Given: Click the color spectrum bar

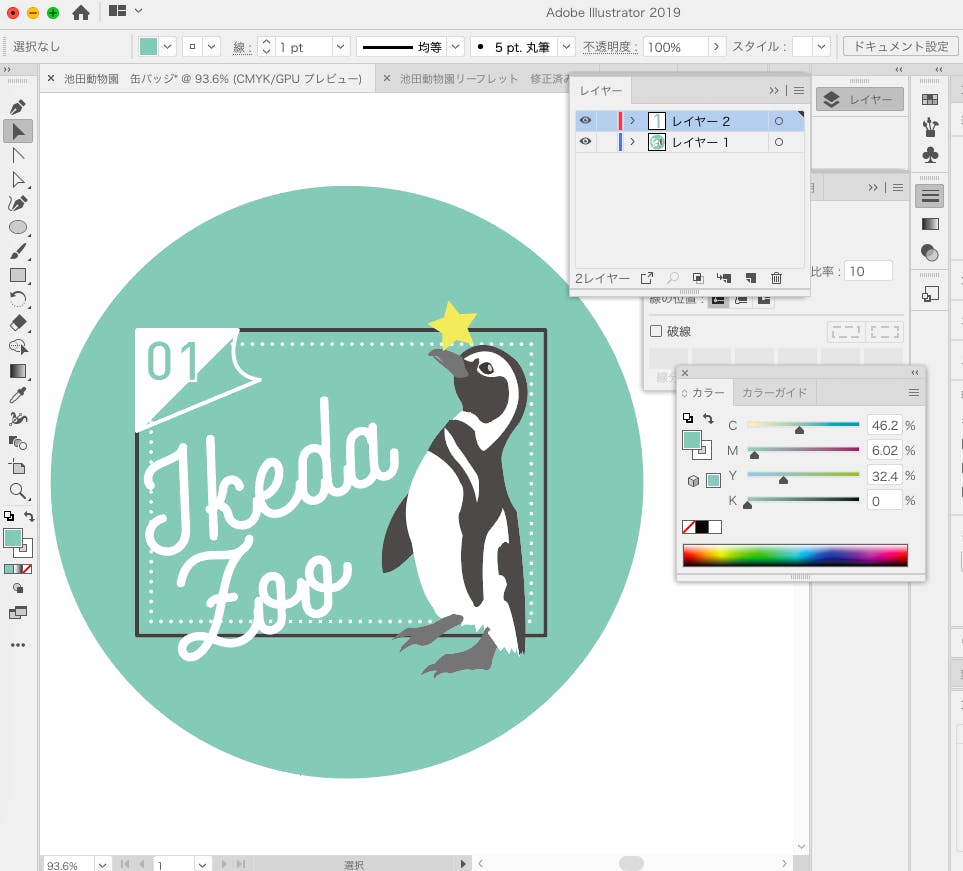Looking at the screenshot, I should tap(794, 556).
